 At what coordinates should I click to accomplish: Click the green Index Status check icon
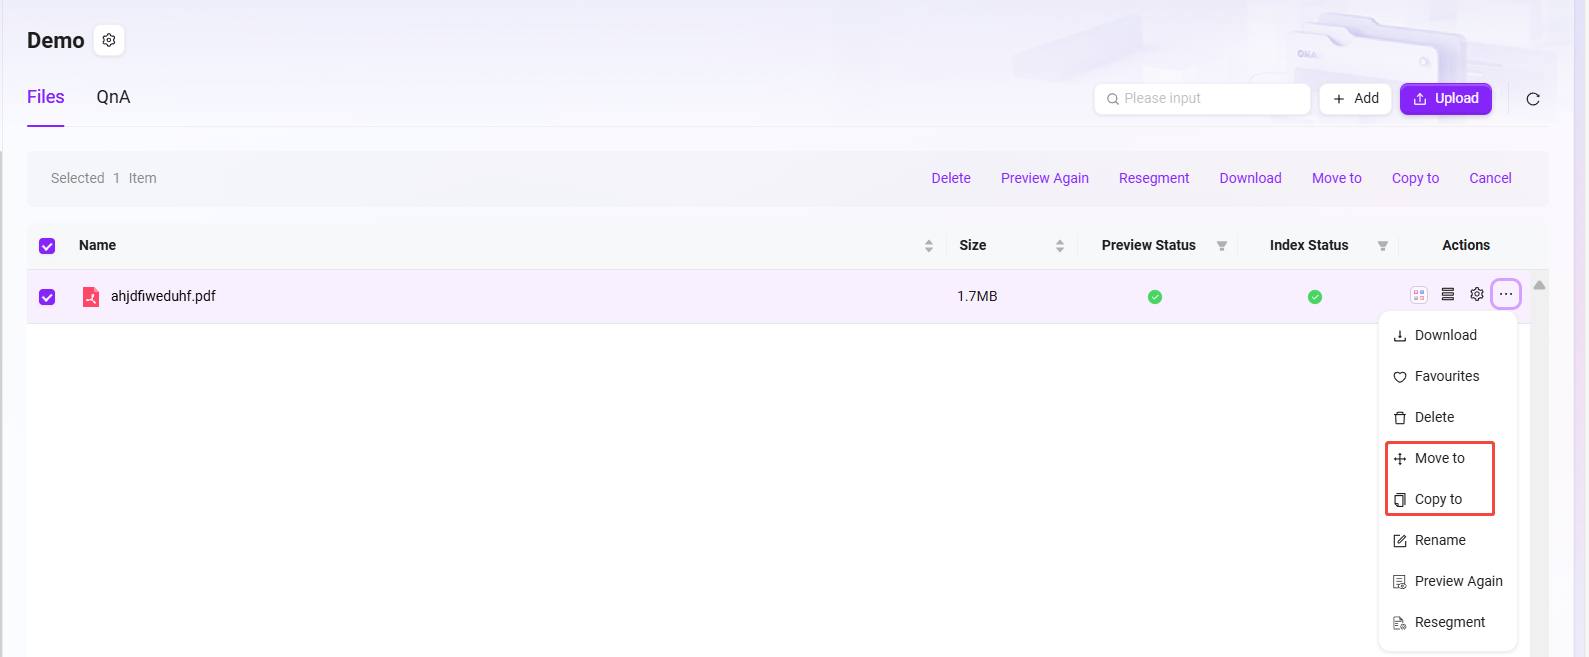(x=1314, y=297)
